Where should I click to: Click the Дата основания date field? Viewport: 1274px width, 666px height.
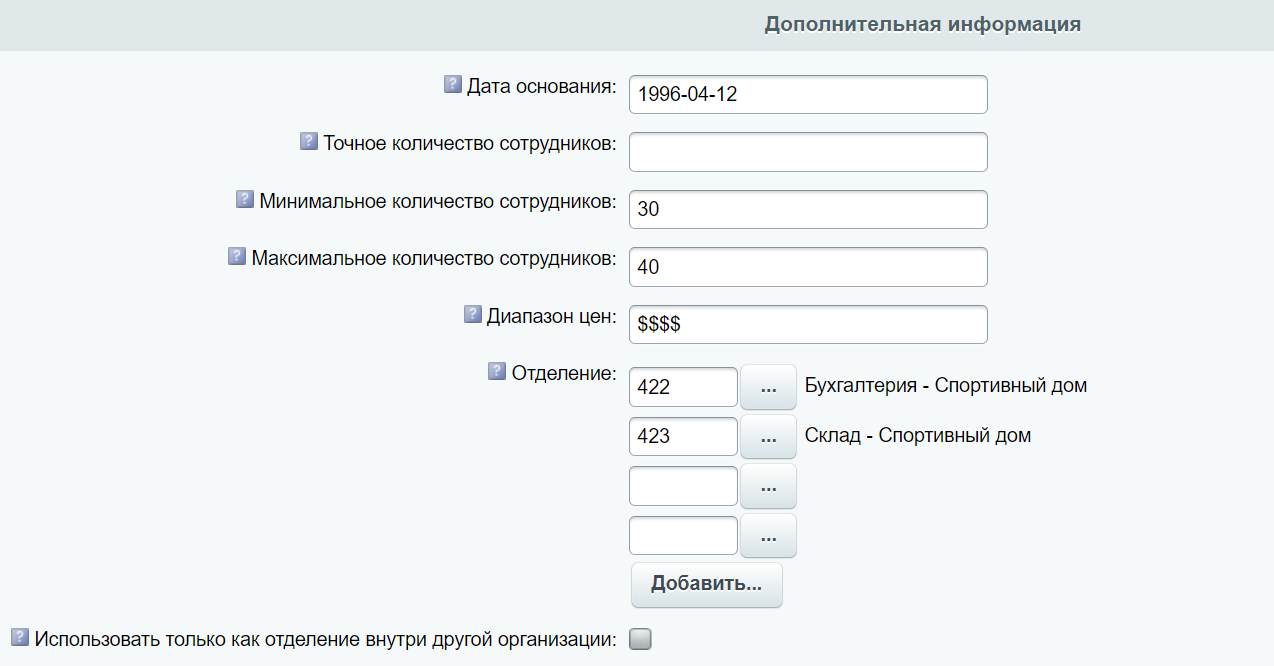(x=808, y=95)
